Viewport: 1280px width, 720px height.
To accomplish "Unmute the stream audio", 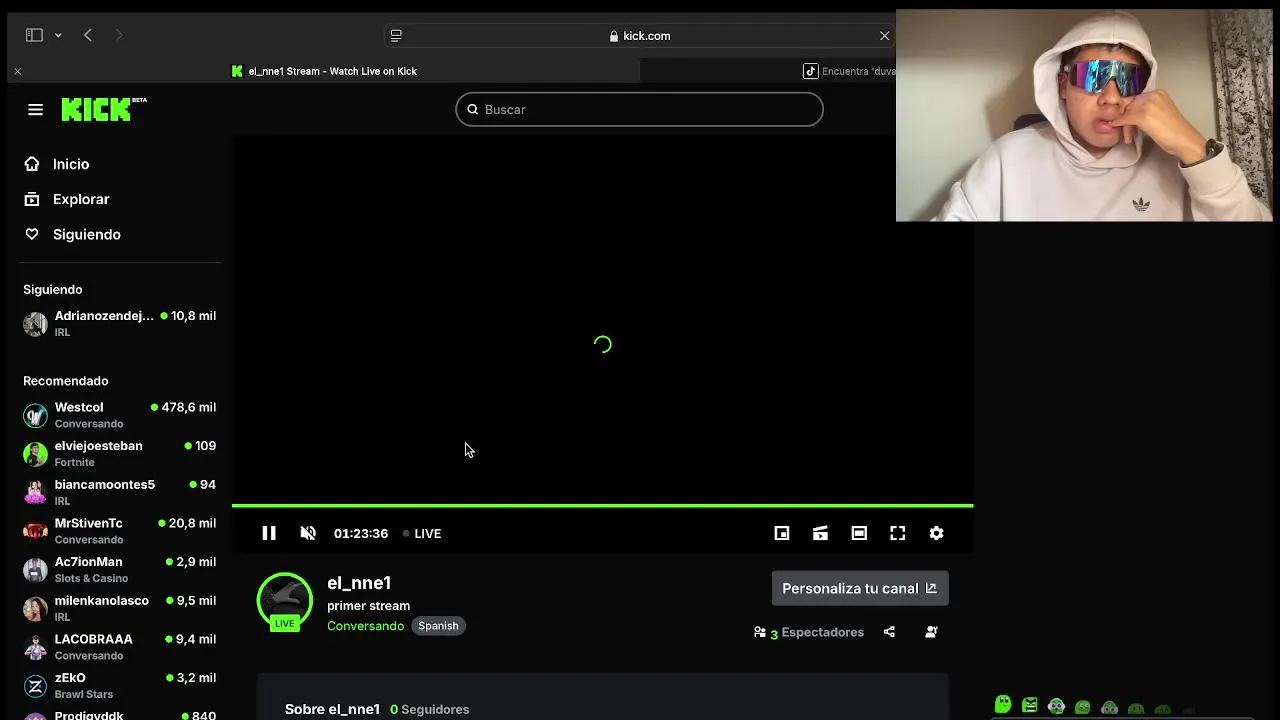I will (308, 533).
